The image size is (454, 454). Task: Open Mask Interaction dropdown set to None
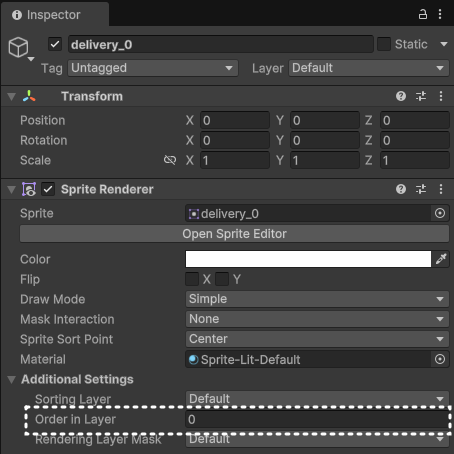pos(317,319)
